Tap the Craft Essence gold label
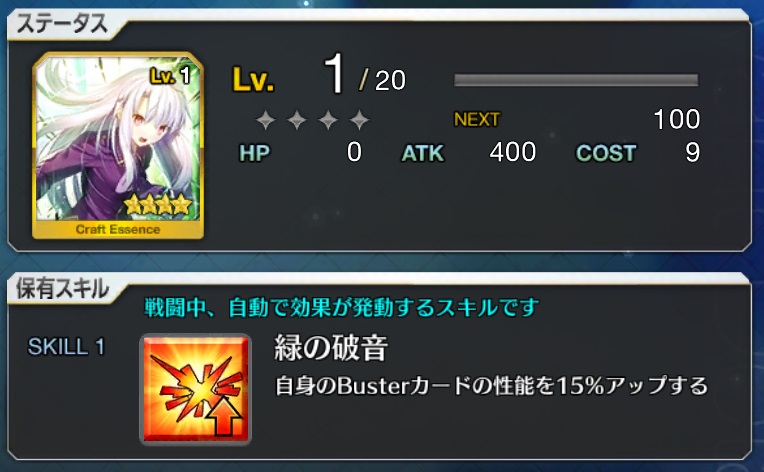This screenshot has width=764, height=472. coord(118,229)
